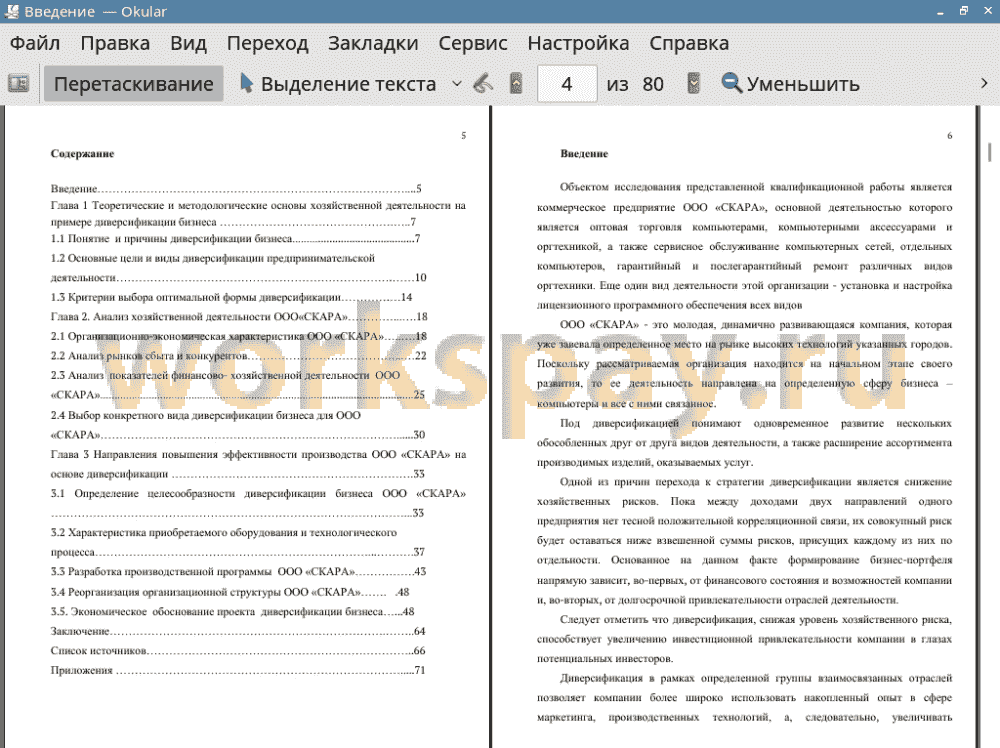Image resolution: width=1000 pixels, height=748 pixels.
Task: Click the 'Введение' heading on page 6
Action: (584, 154)
